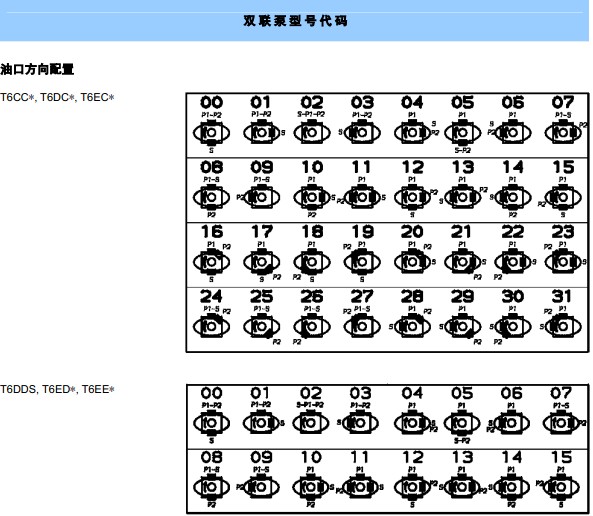Image resolution: width=593 pixels, height=516 pixels.
Task: Click diagram 13 in the bottom table
Action: coord(461,487)
